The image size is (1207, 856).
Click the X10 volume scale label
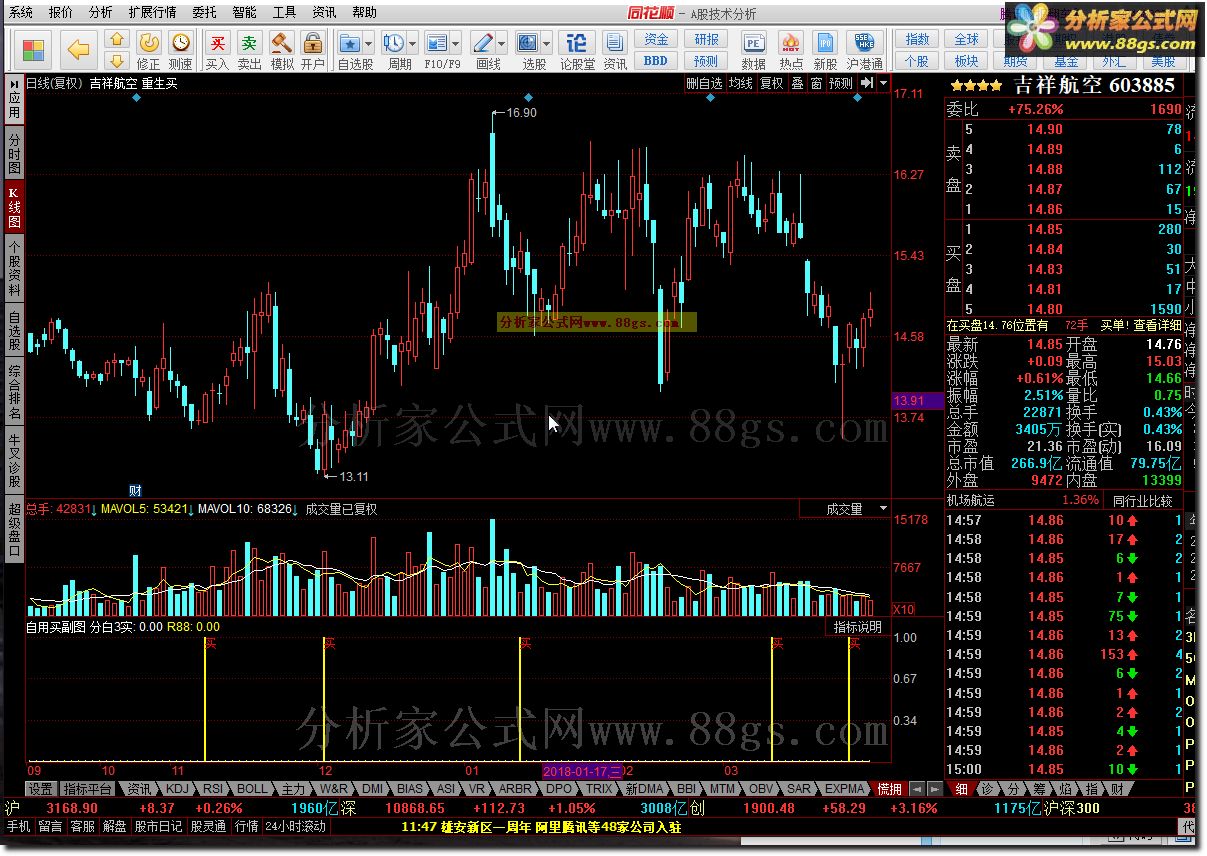(903, 609)
